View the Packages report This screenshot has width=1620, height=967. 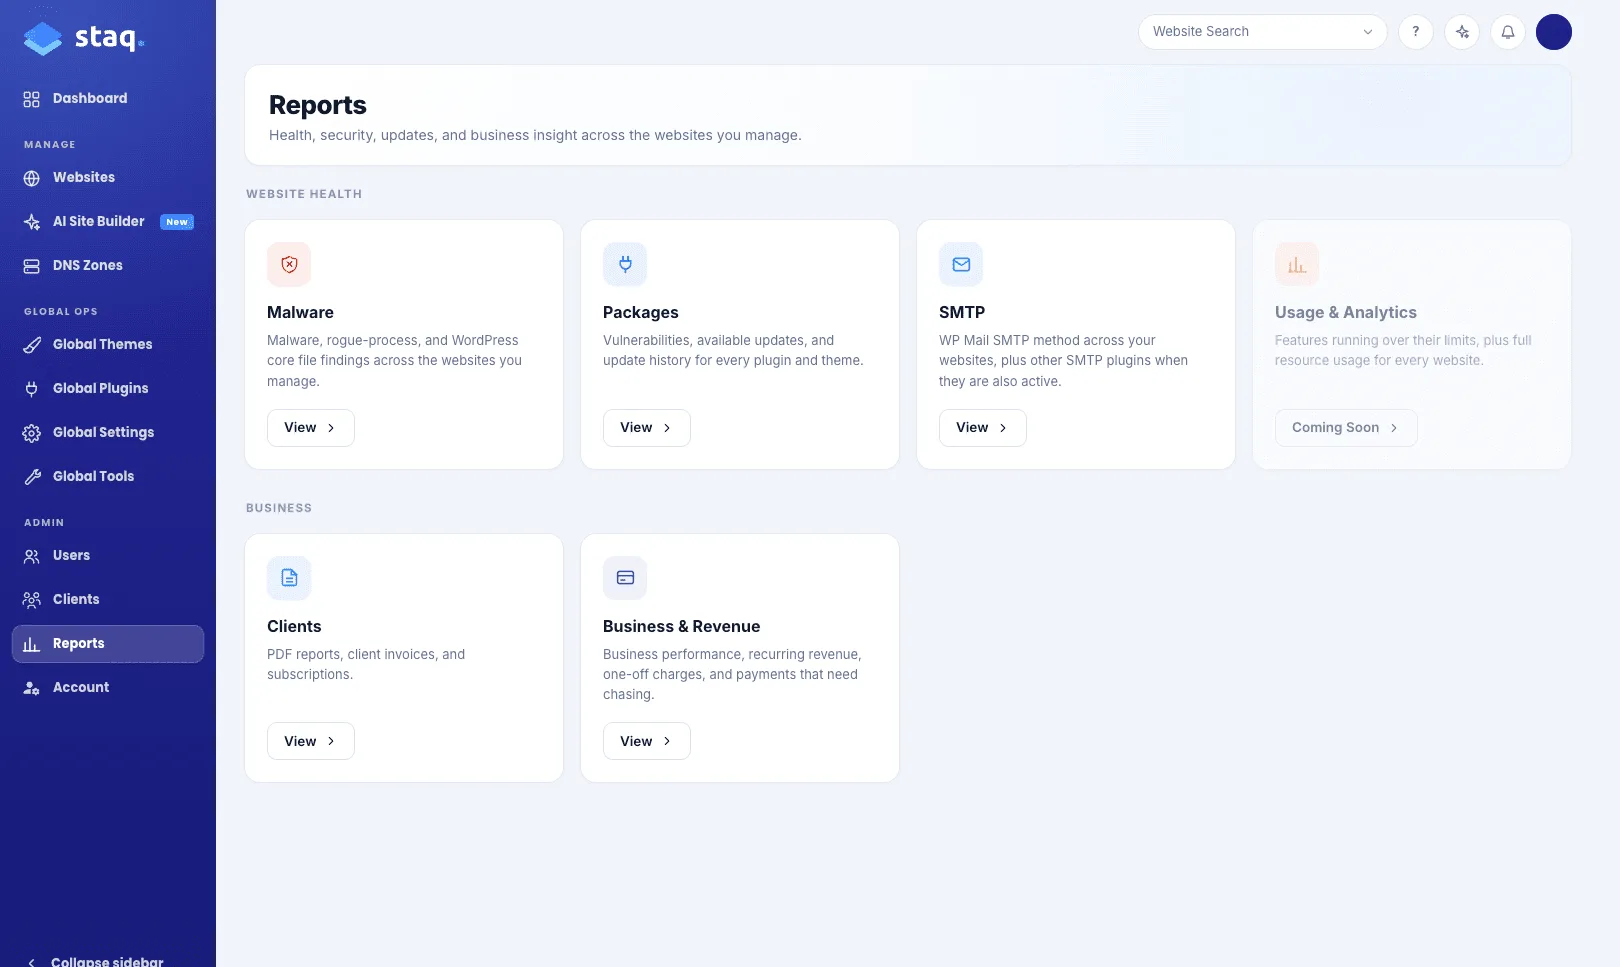(x=646, y=428)
